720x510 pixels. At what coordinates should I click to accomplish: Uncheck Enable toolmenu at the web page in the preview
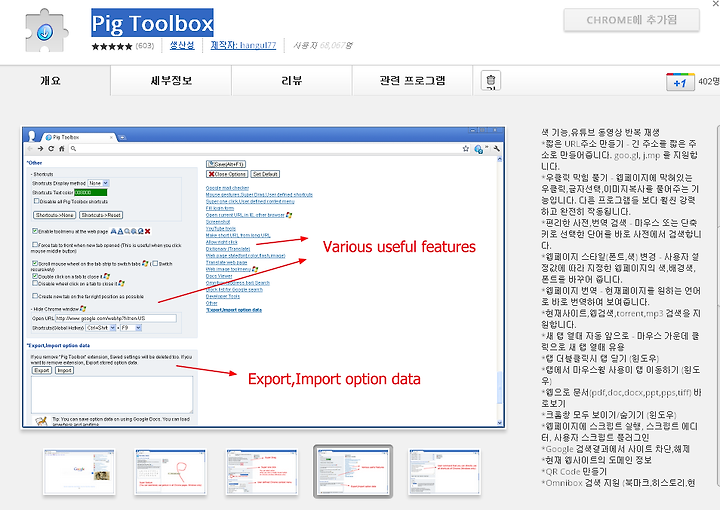35,231
